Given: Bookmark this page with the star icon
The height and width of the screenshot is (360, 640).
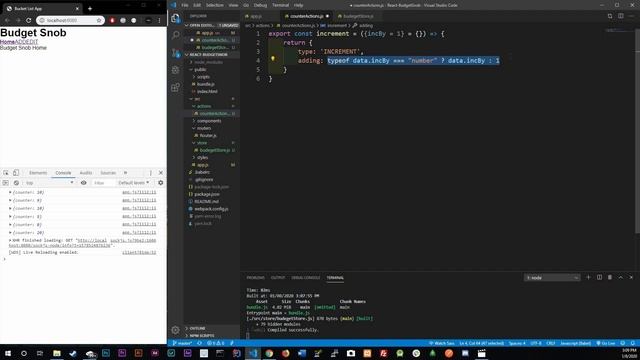Looking at the screenshot, I should click(x=99, y=20).
